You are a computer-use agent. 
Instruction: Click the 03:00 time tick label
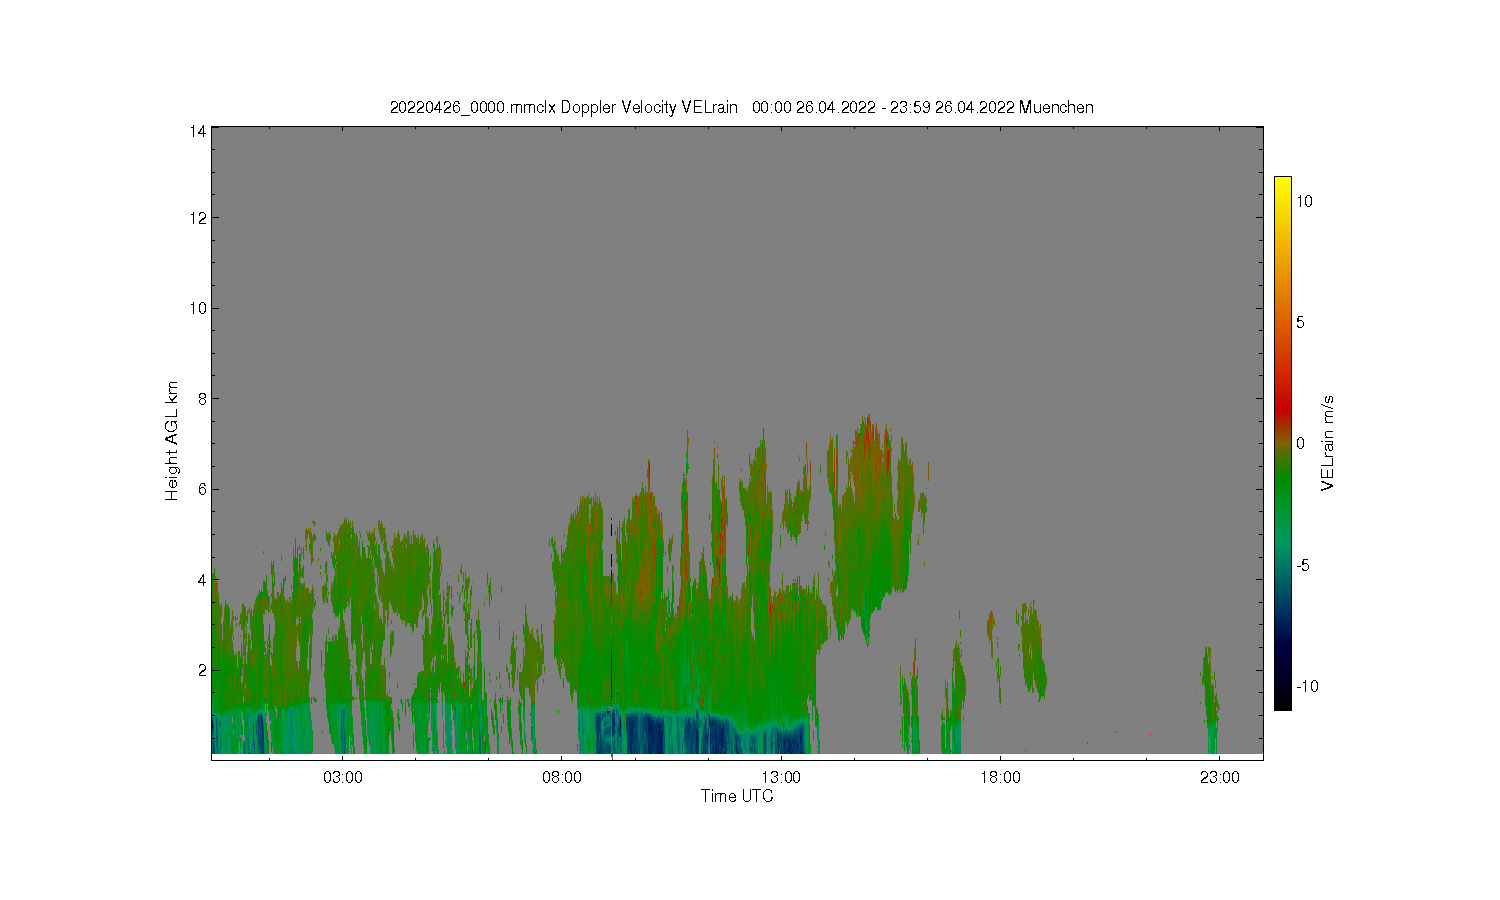coord(343,778)
